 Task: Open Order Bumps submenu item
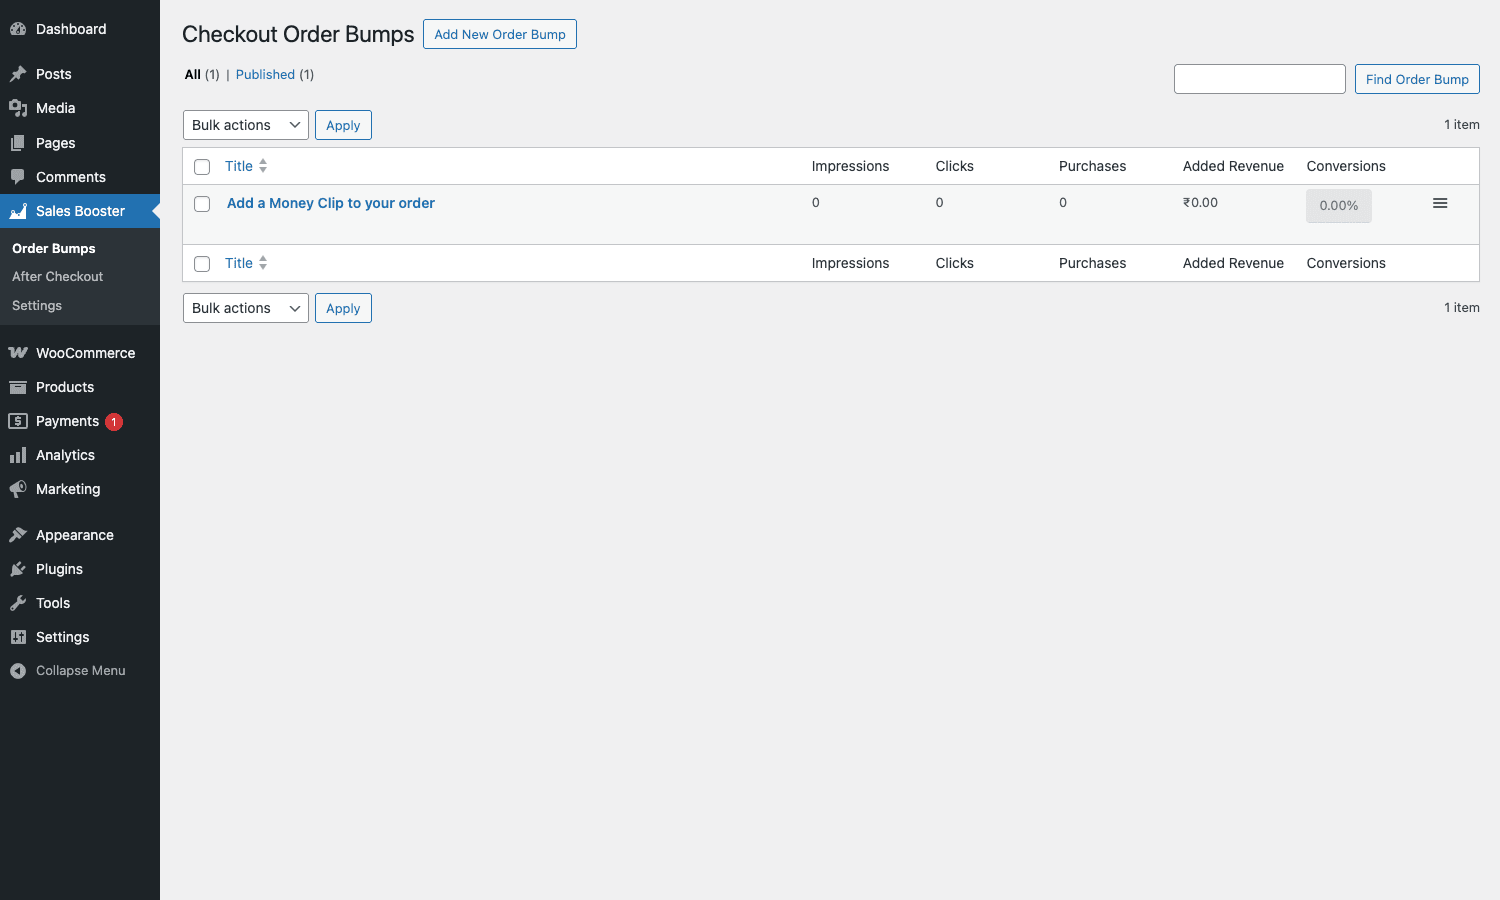54,248
